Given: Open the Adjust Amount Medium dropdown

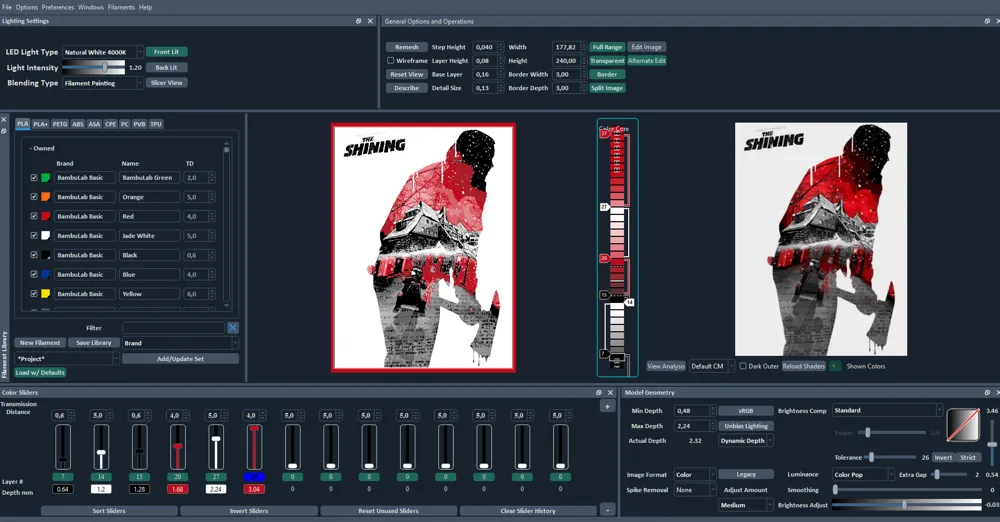Looking at the screenshot, I should (746, 505).
